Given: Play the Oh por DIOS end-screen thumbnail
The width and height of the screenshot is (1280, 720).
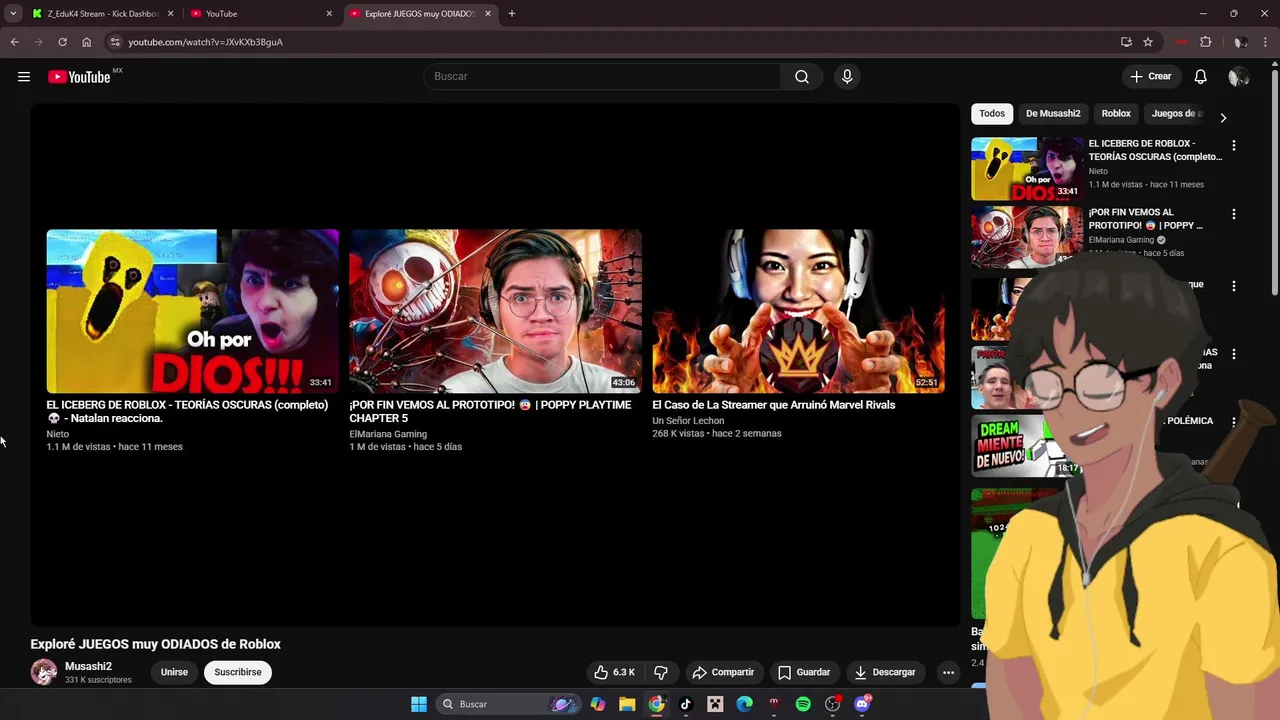Looking at the screenshot, I should pos(192,311).
